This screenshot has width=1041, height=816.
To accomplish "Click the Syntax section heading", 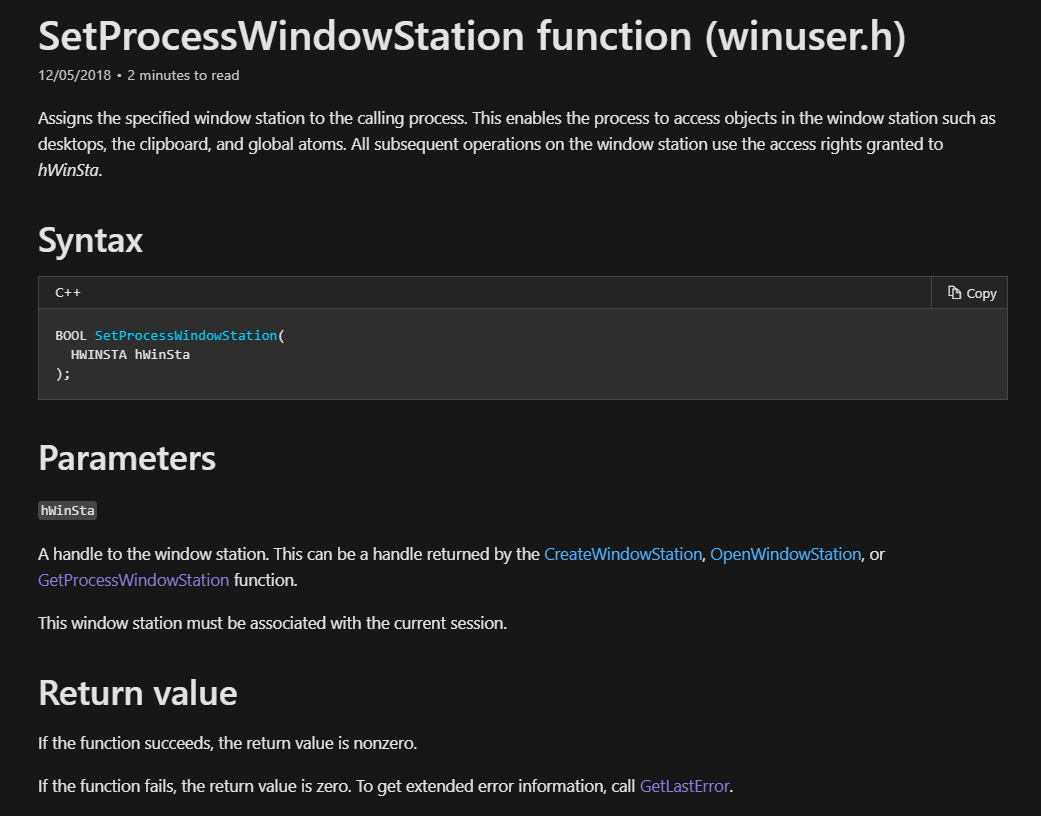I will (90, 240).
